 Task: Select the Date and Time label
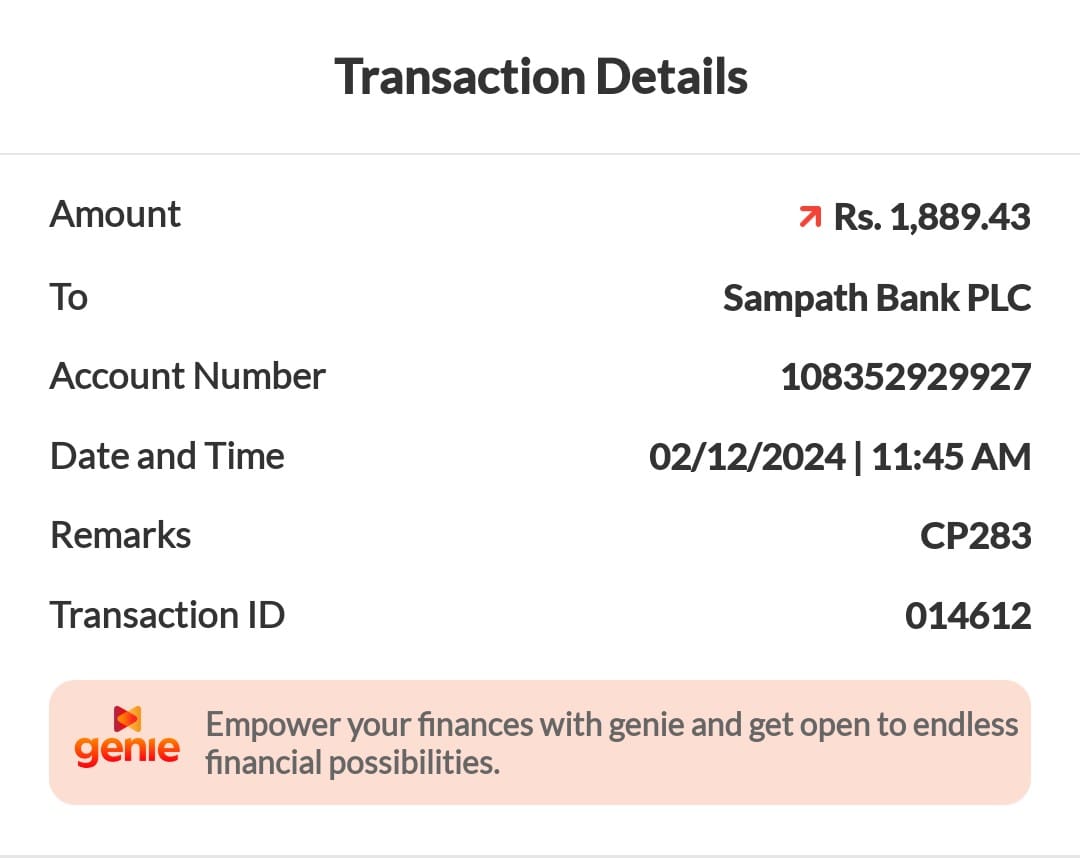click(167, 456)
